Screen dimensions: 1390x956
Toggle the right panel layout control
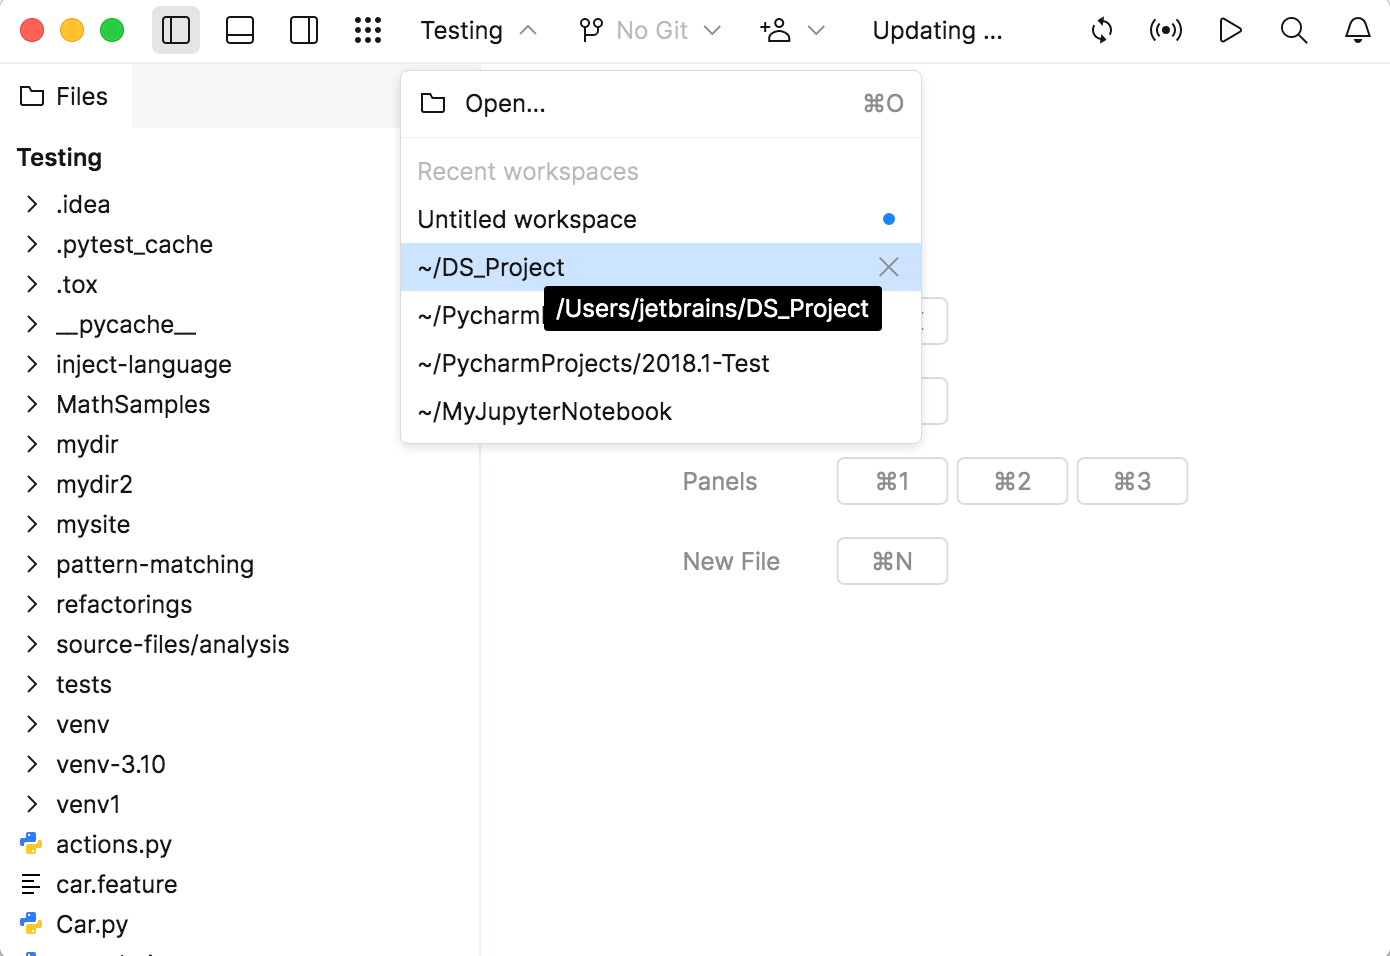pos(303,30)
